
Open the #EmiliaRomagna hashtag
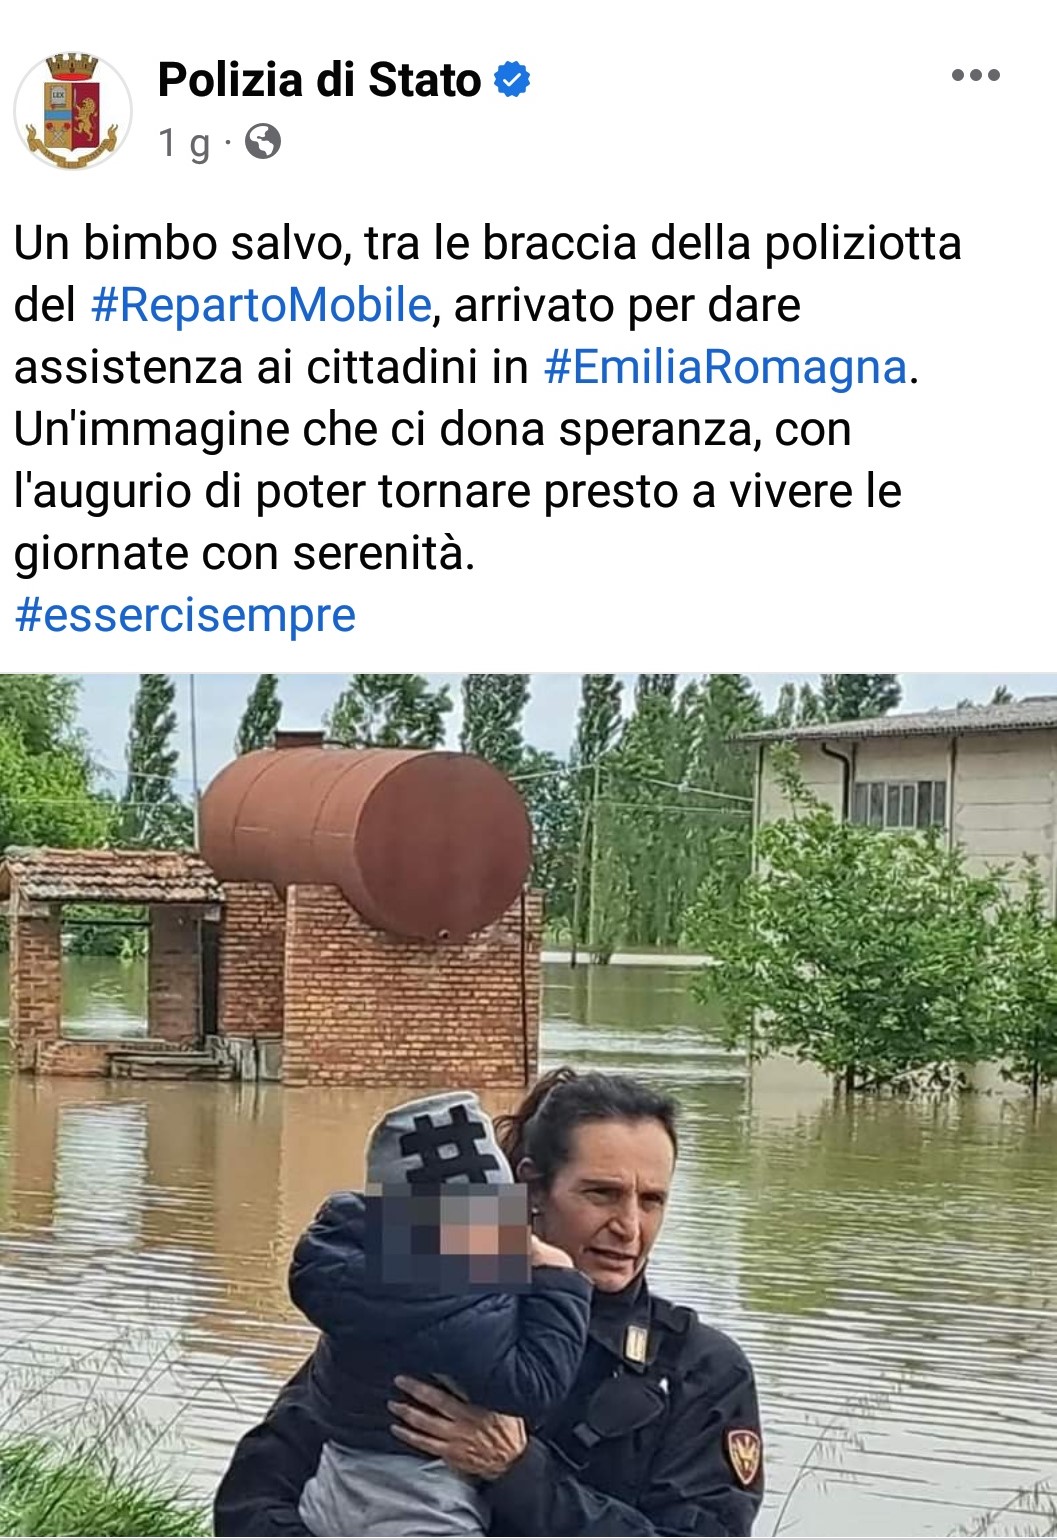[725, 367]
